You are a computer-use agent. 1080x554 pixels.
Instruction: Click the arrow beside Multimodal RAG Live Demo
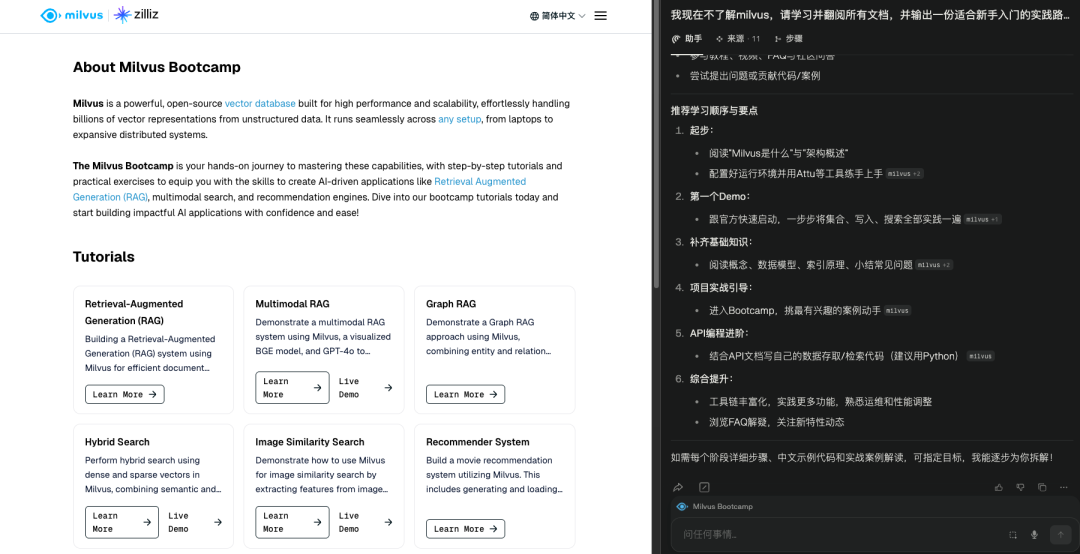(388, 388)
